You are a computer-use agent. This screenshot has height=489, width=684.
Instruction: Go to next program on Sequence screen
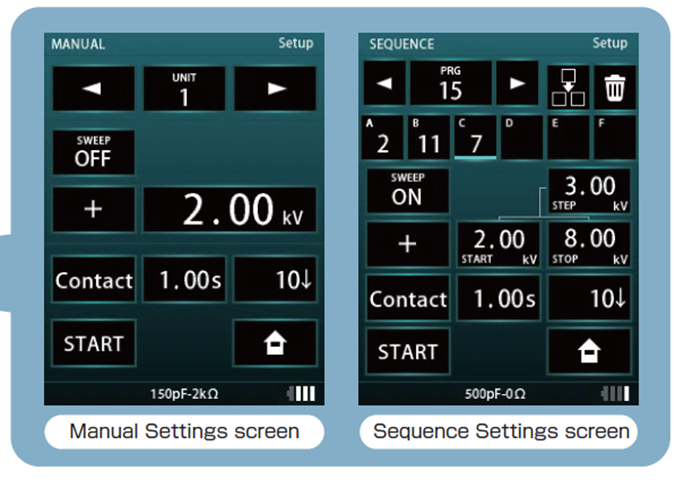click(x=517, y=83)
